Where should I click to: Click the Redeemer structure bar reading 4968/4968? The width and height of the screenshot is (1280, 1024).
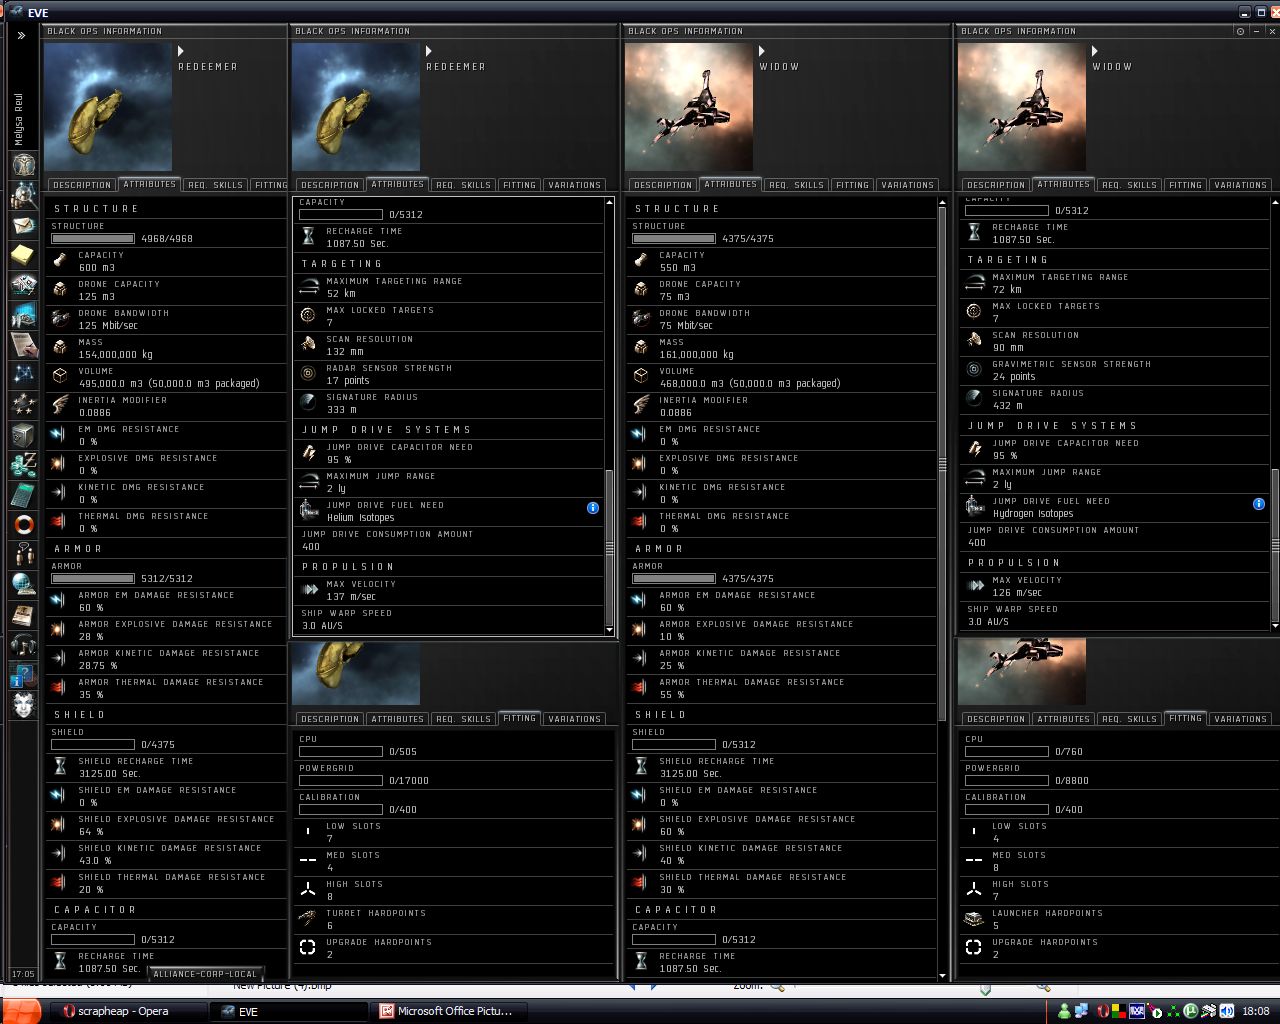(93, 239)
